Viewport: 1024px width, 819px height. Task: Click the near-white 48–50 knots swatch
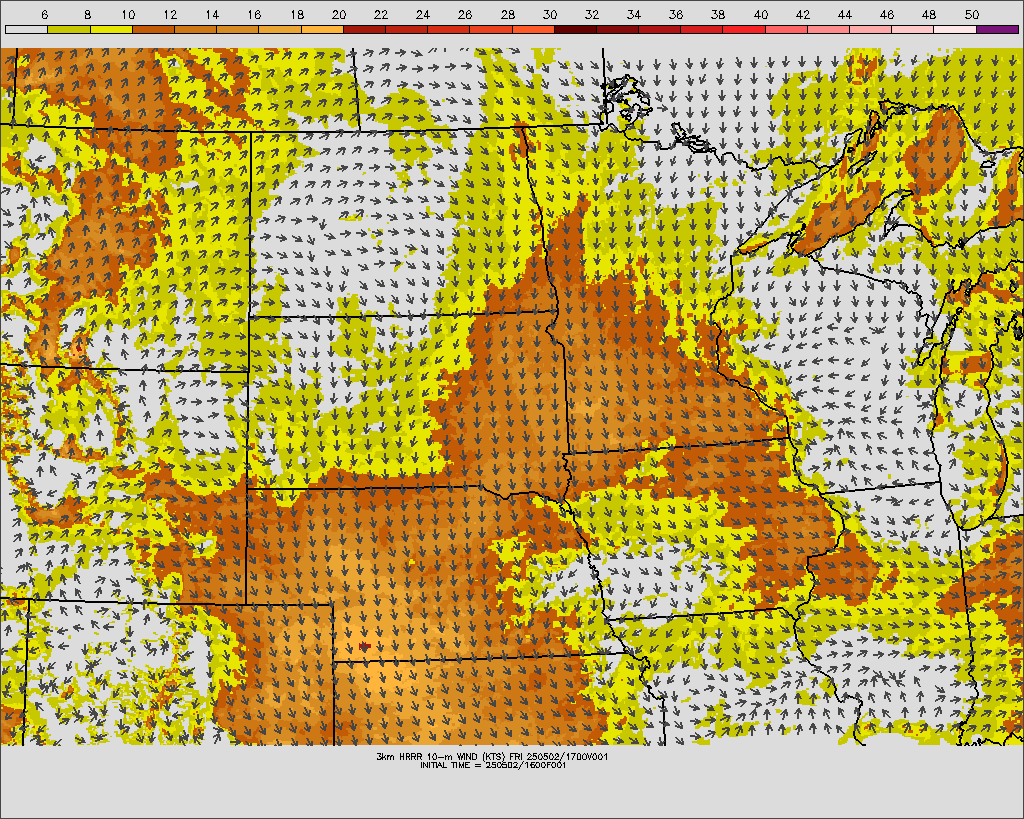pyautogui.click(x=955, y=29)
